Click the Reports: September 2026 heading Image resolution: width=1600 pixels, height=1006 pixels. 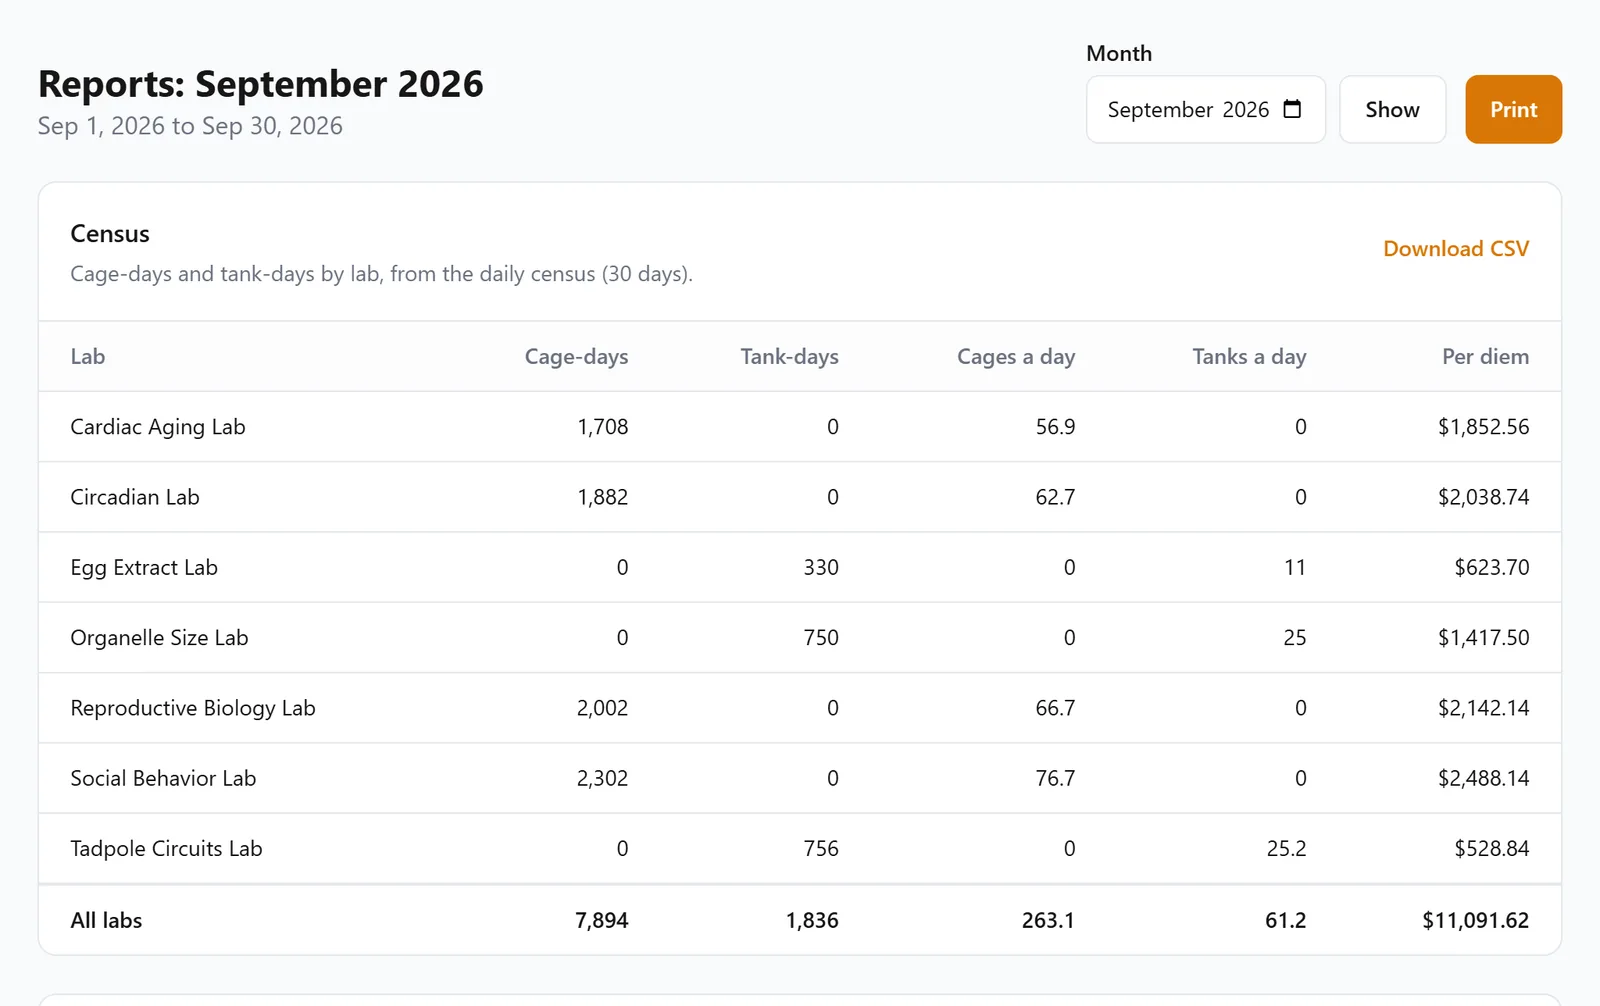pyautogui.click(x=261, y=84)
